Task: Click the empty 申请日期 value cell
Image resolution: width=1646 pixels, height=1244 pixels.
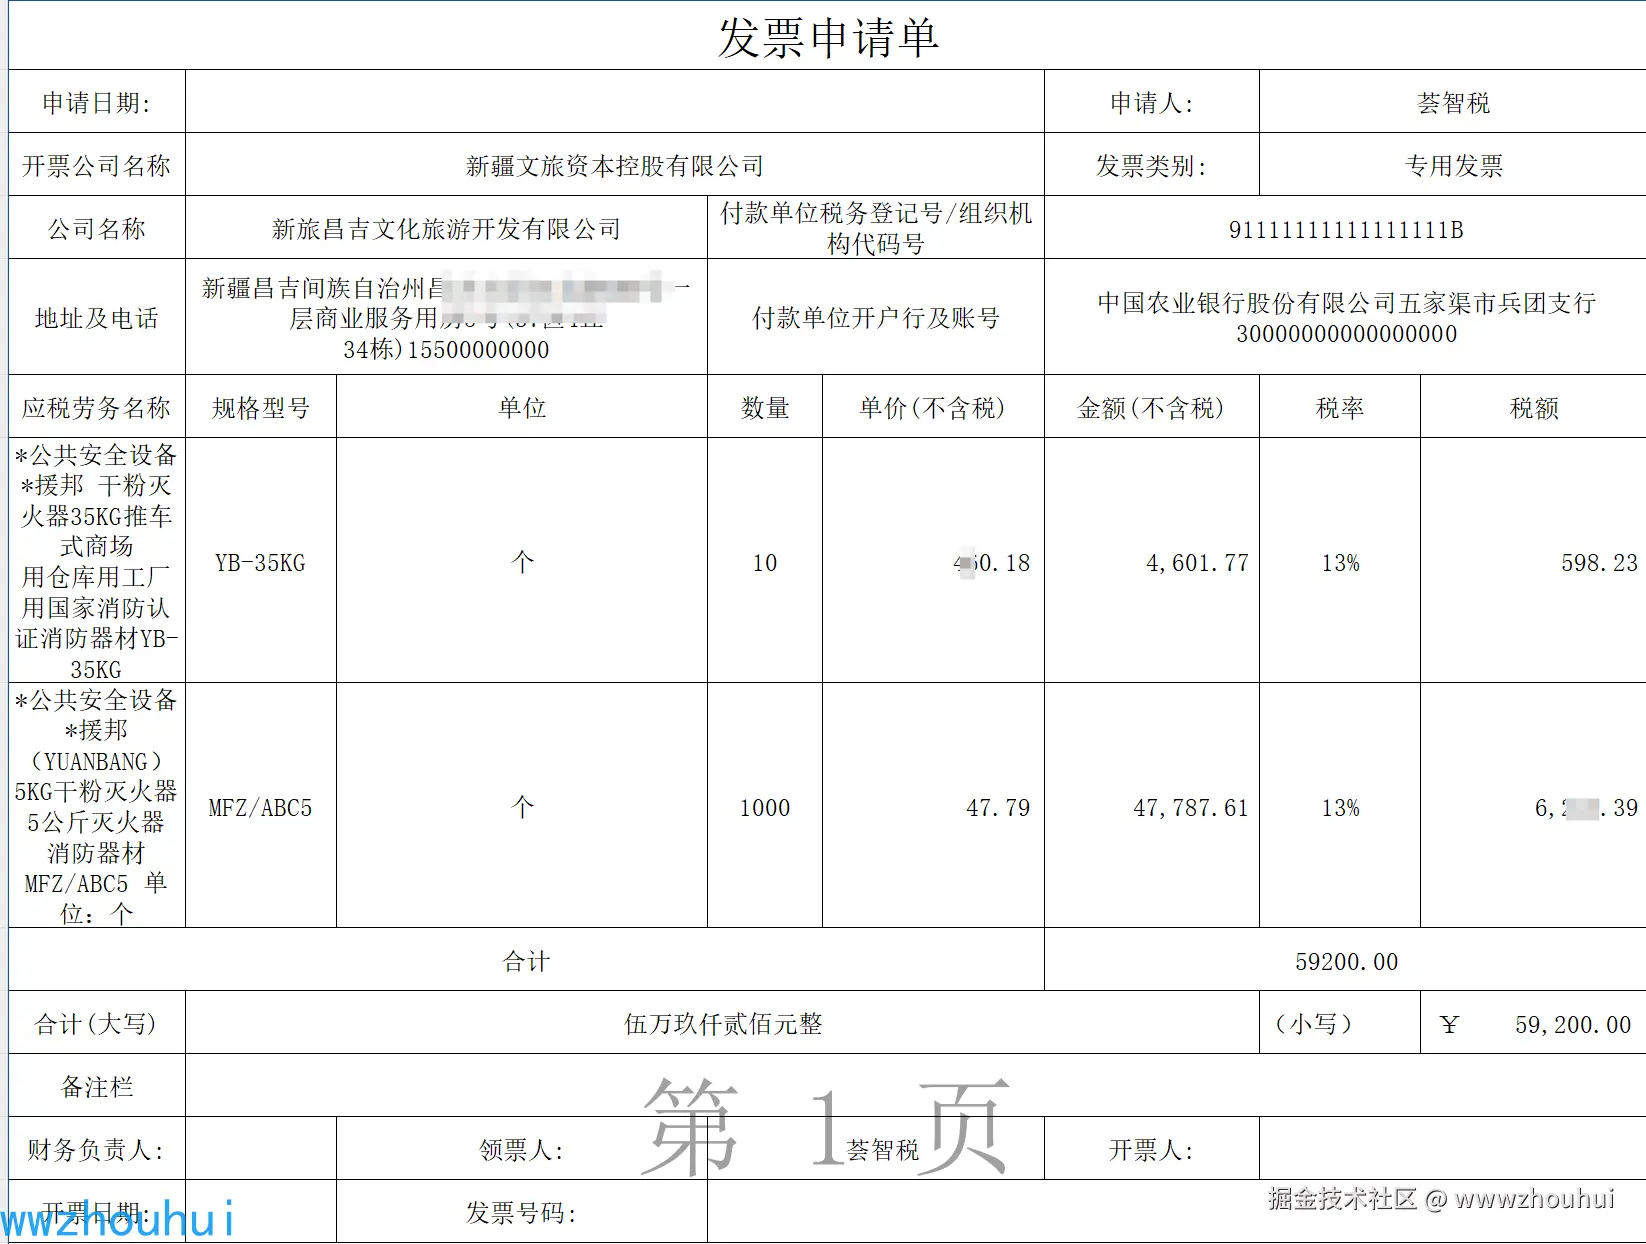Action: click(615, 102)
